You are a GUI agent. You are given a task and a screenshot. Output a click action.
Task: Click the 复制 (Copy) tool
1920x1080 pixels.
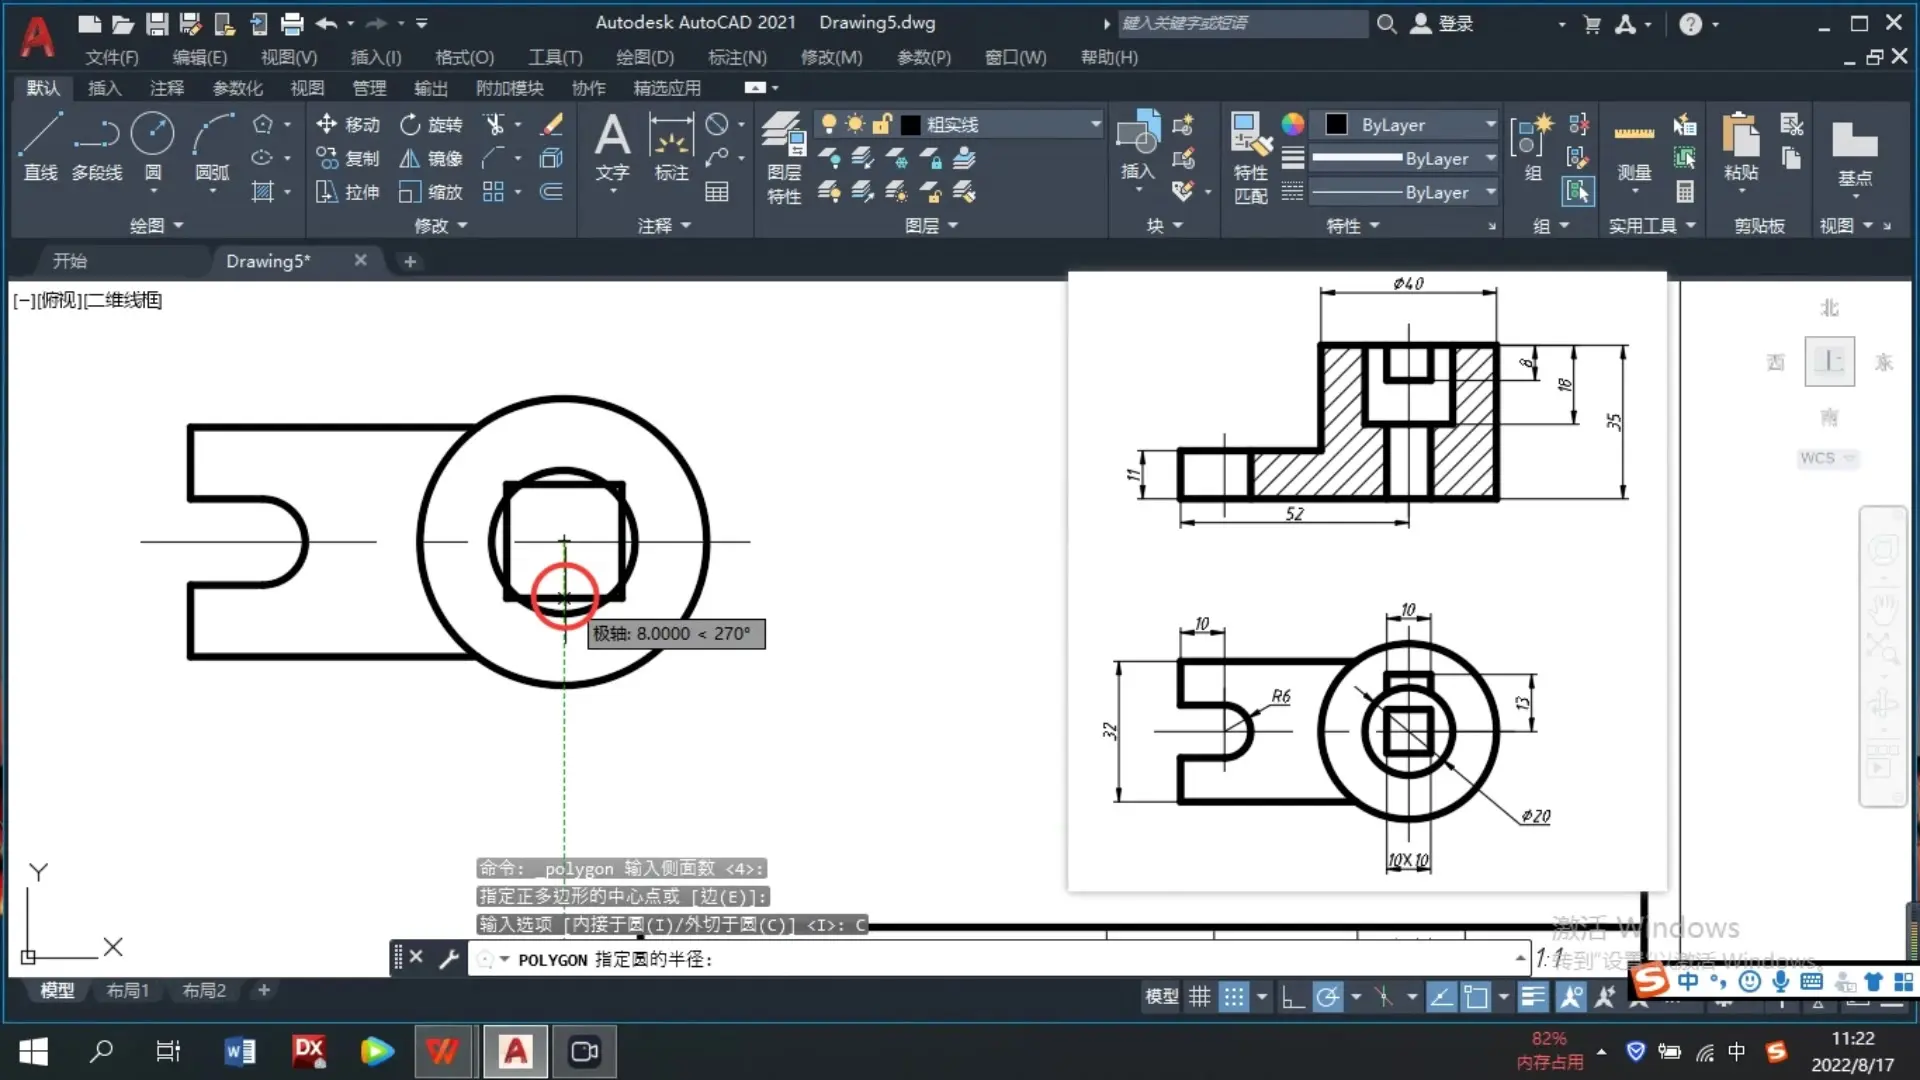pos(348,158)
